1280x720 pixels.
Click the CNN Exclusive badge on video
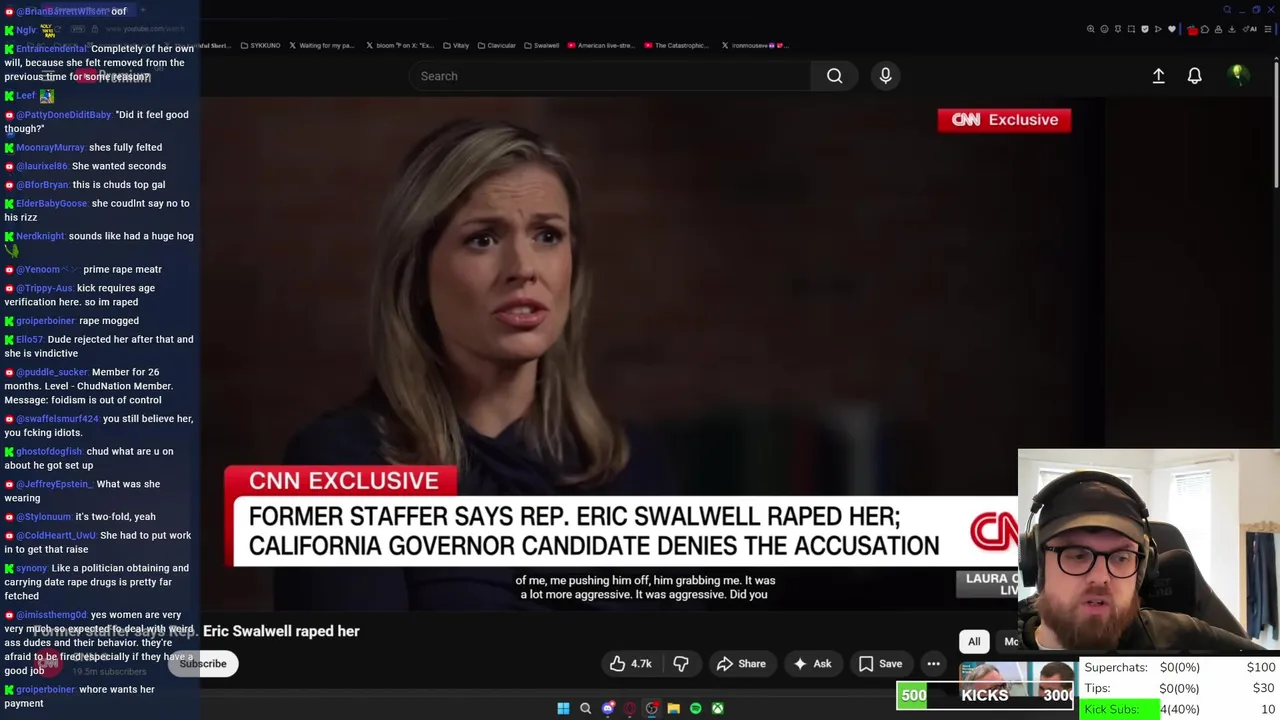[x=1004, y=120]
